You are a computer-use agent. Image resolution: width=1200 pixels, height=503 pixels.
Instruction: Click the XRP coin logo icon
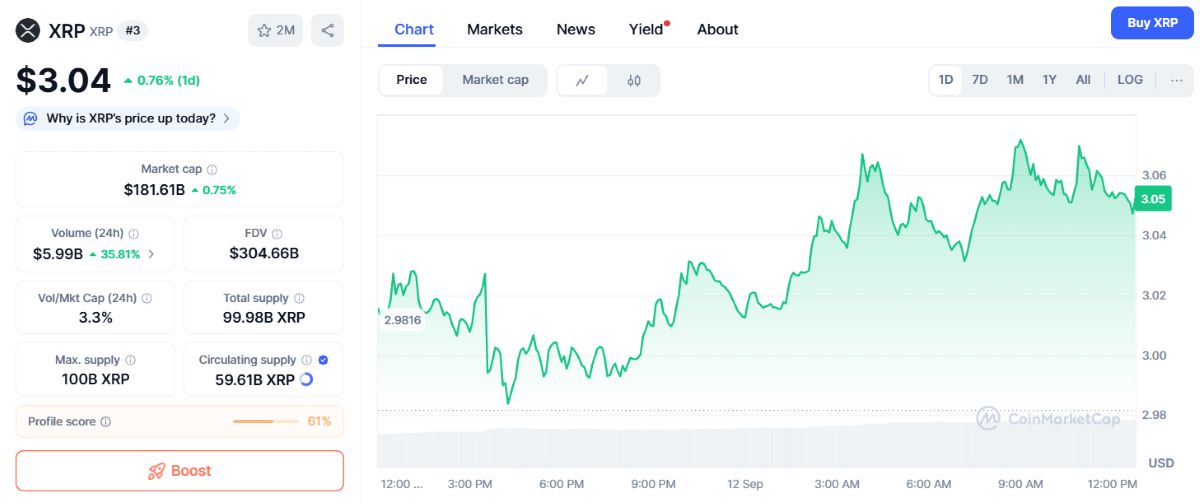point(27,30)
